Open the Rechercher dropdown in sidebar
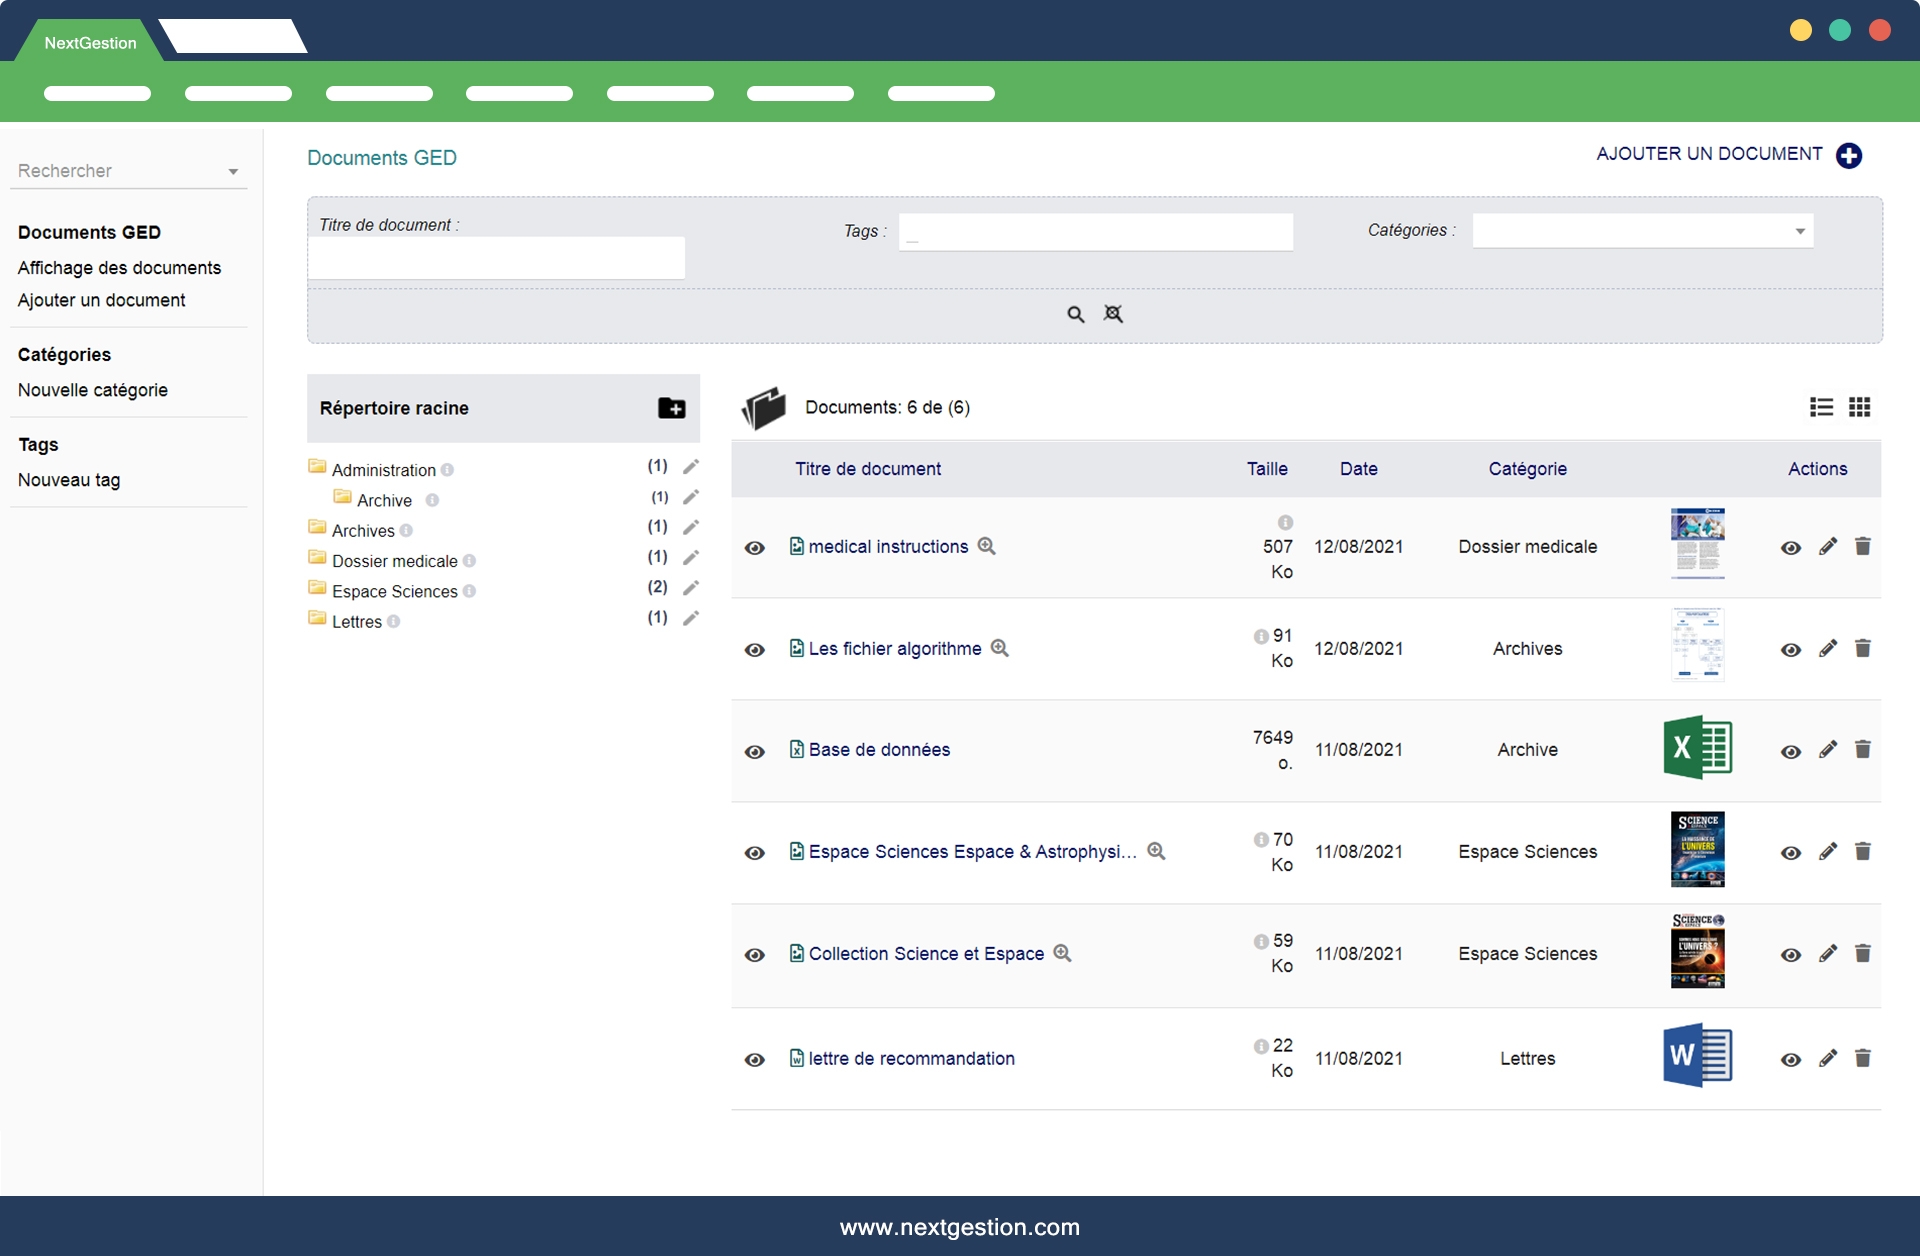The width and height of the screenshot is (1920, 1256). click(x=128, y=171)
